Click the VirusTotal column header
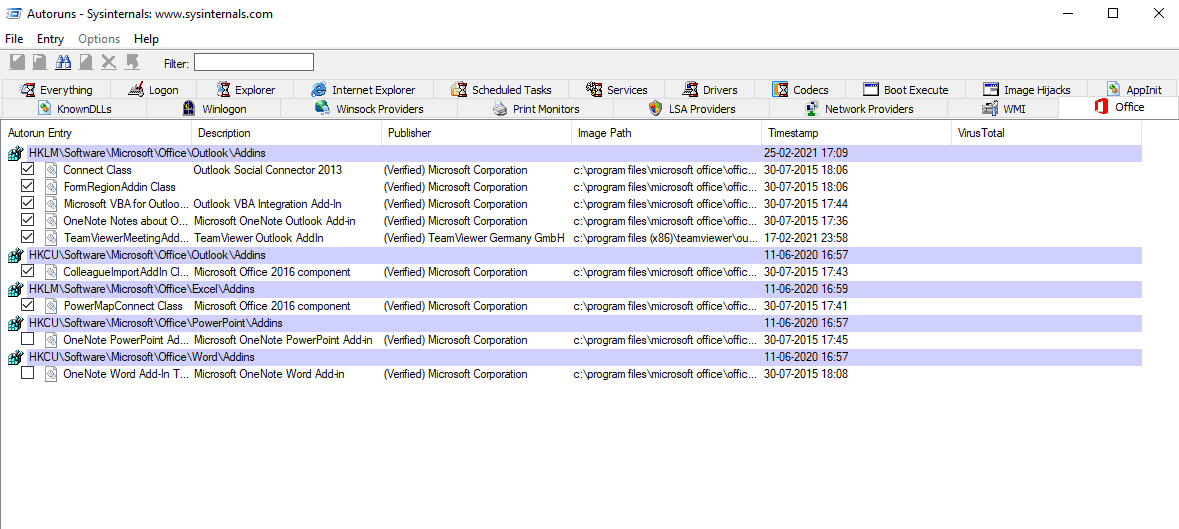Viewport: 1179px width, 529px height. (x=1047, y=133)
